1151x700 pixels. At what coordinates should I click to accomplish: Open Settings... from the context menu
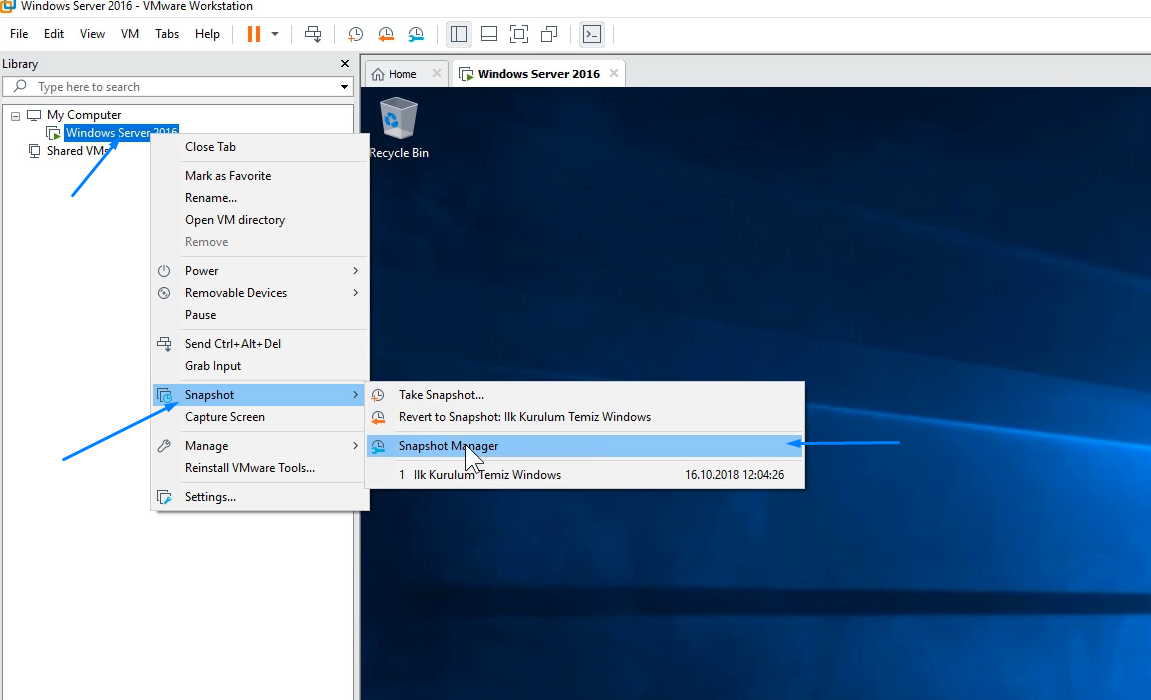point(260,497)
